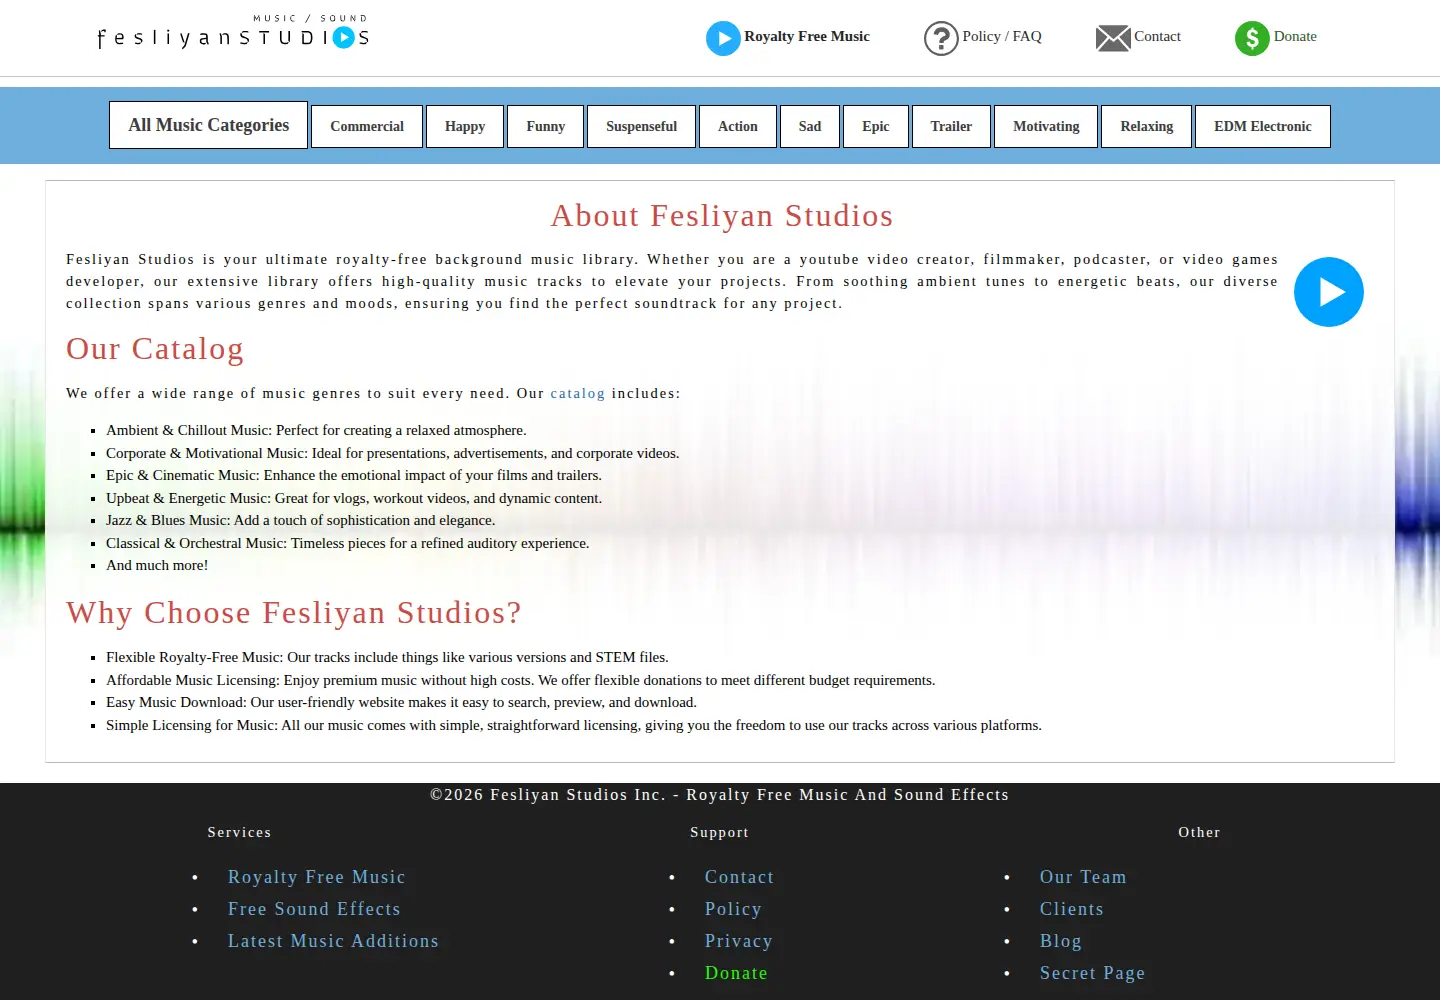This screenshot has width=1440, height=1000.
Task: Select the Happy music category
Action: [465, 126]
